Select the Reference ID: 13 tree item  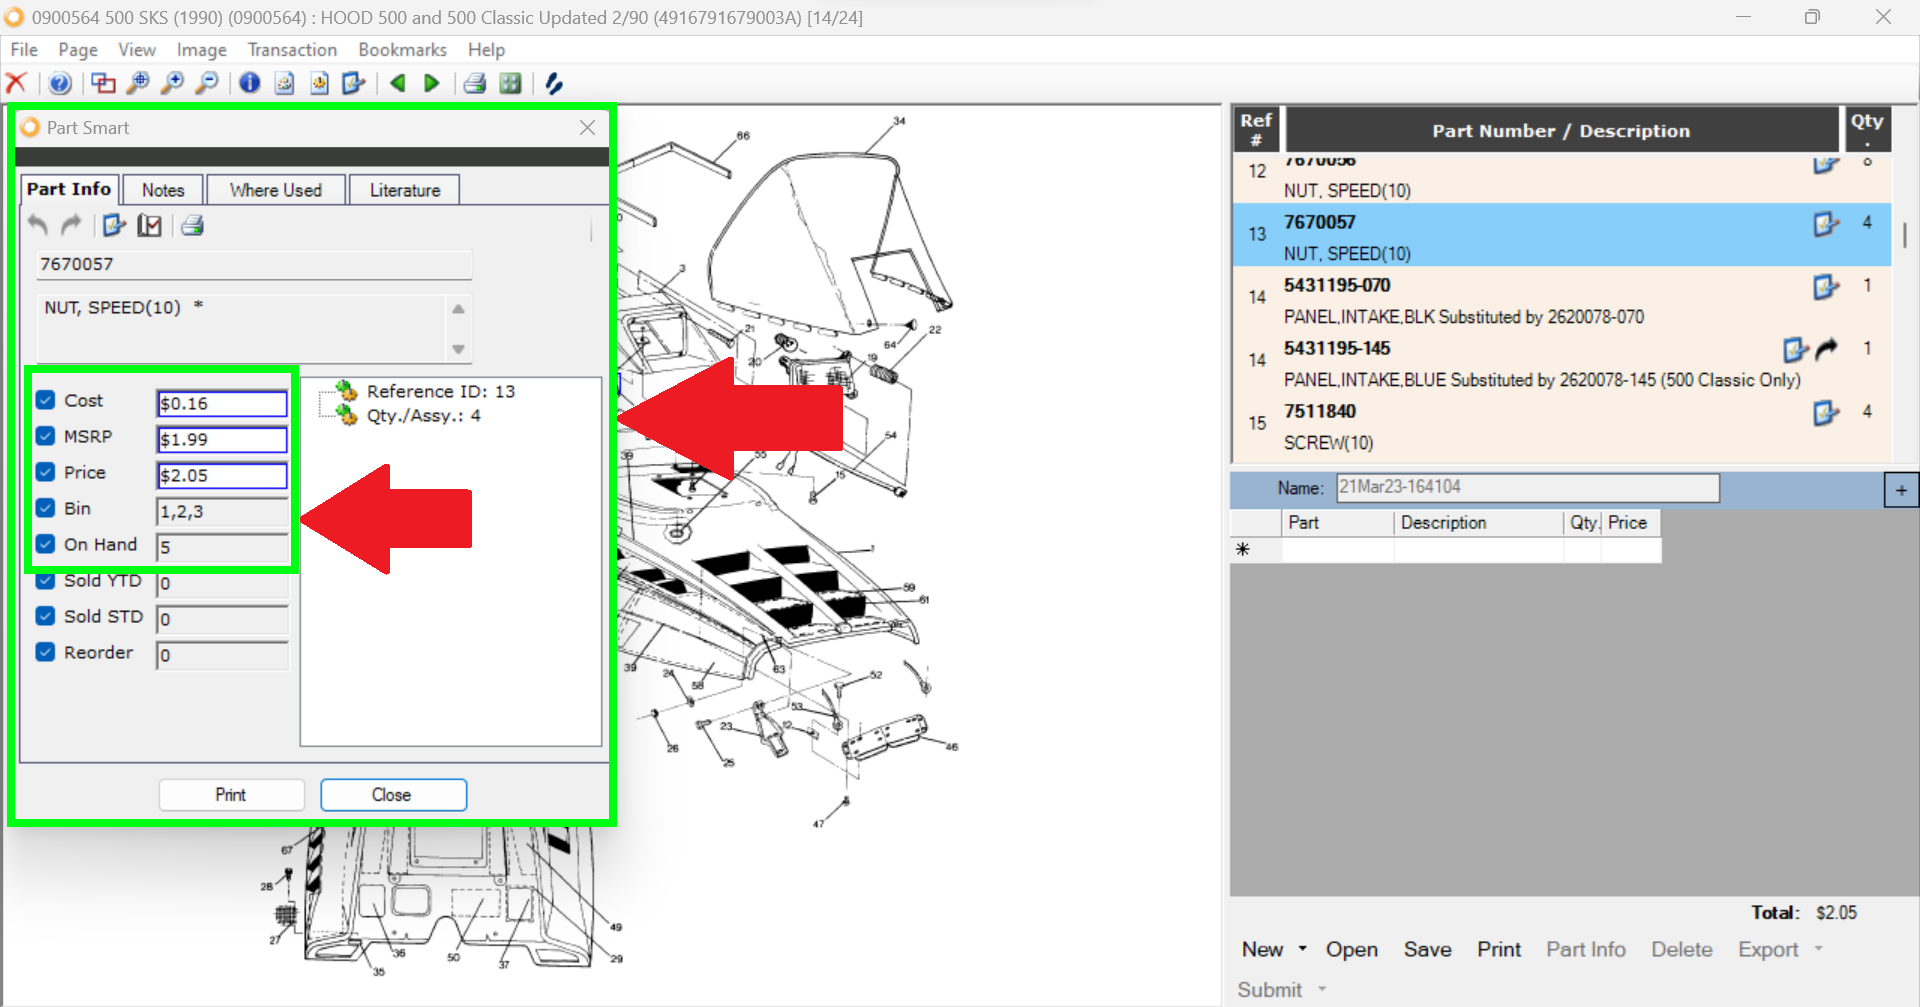click(x=440, y=392)
